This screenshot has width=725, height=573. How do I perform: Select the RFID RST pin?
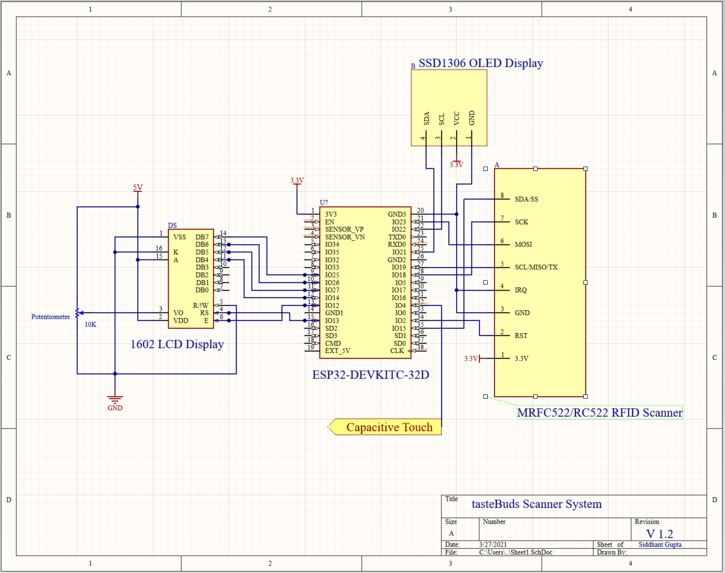521,336
